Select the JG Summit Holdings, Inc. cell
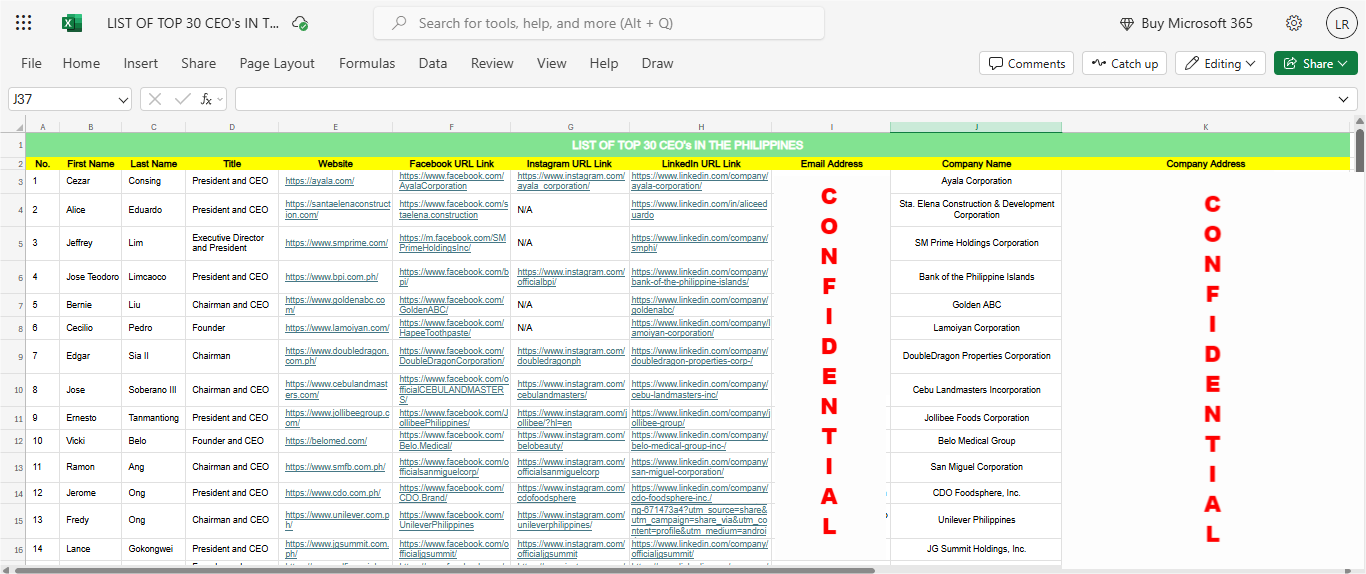Image resolution: width=1366 pixels, height=574 pixels. 976,549
